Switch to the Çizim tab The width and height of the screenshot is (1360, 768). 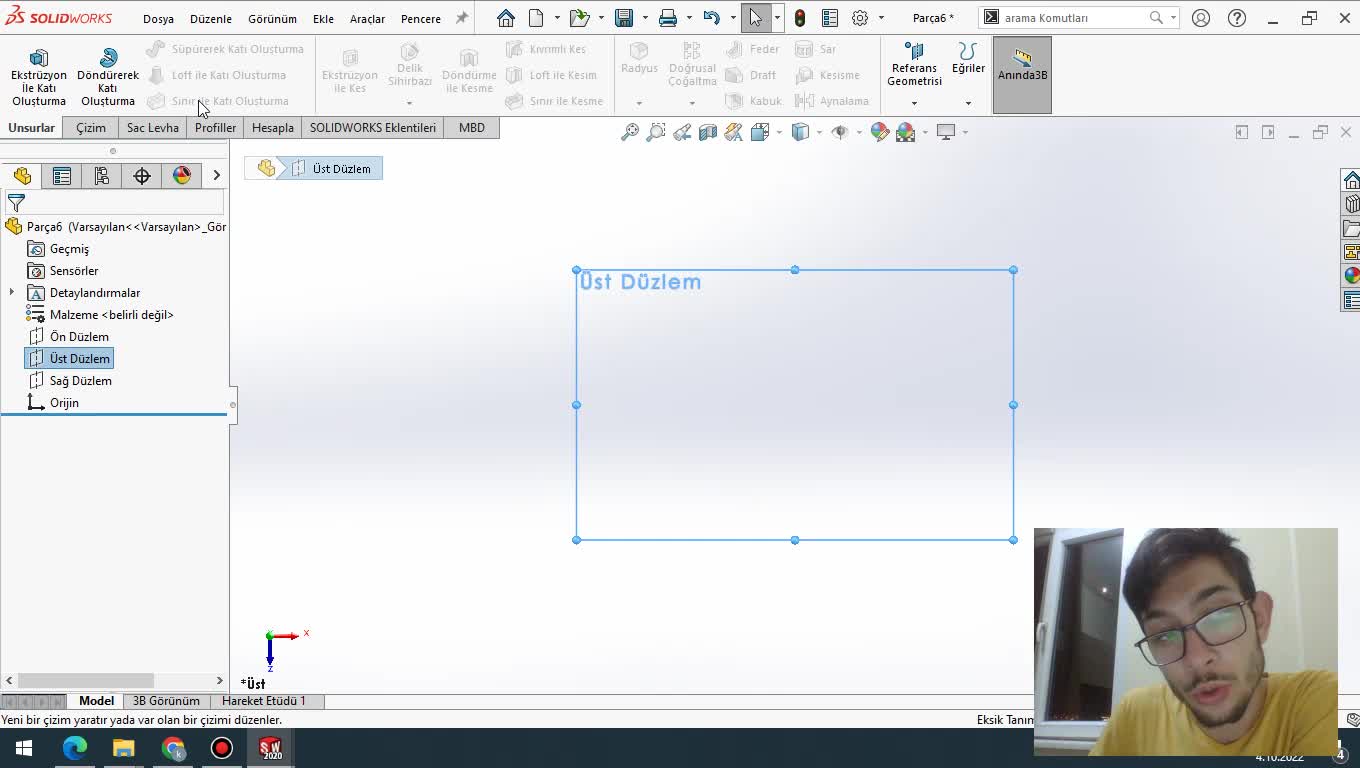pyautogui.click(x=91, y=128)
